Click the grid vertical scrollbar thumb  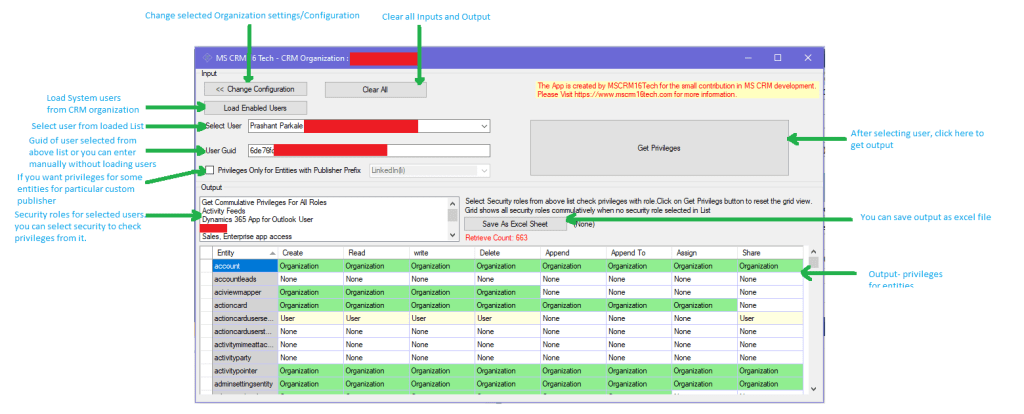point(813,263)
